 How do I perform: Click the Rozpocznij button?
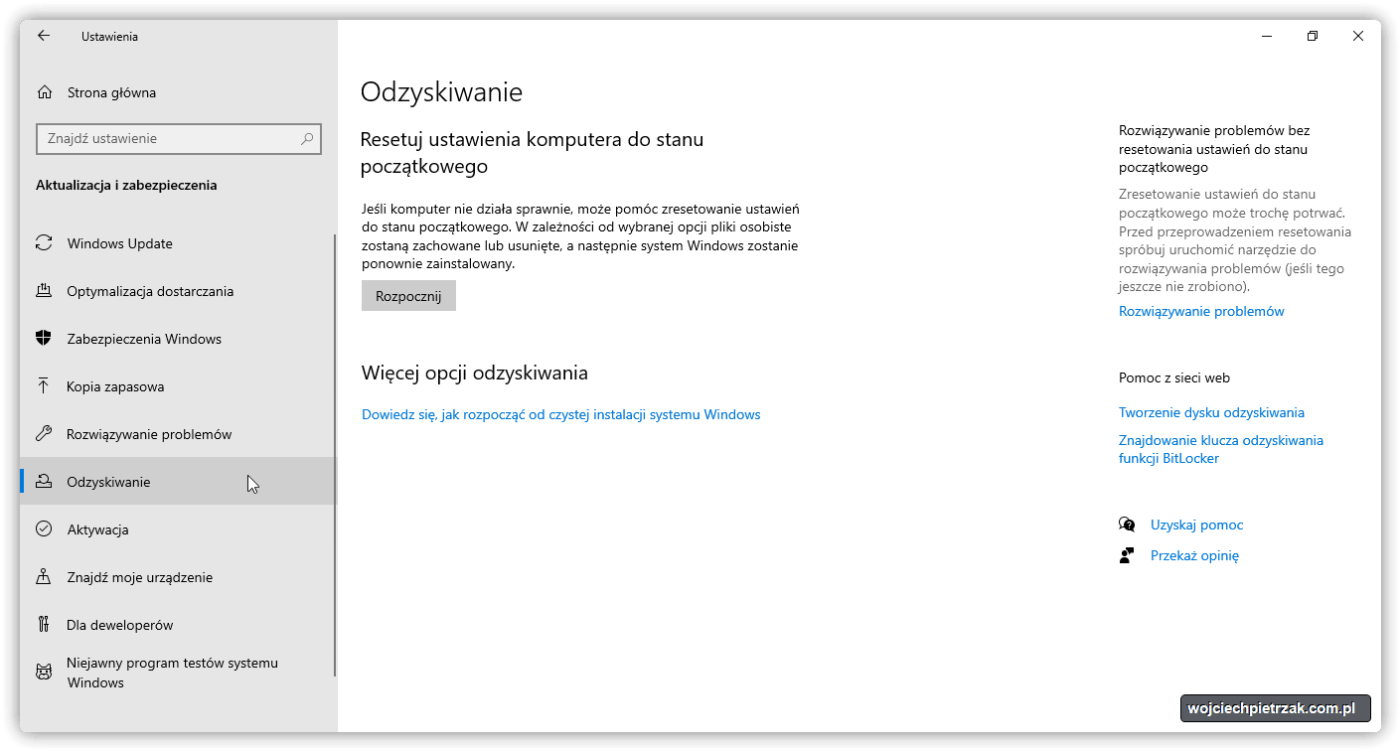[408, 296]
